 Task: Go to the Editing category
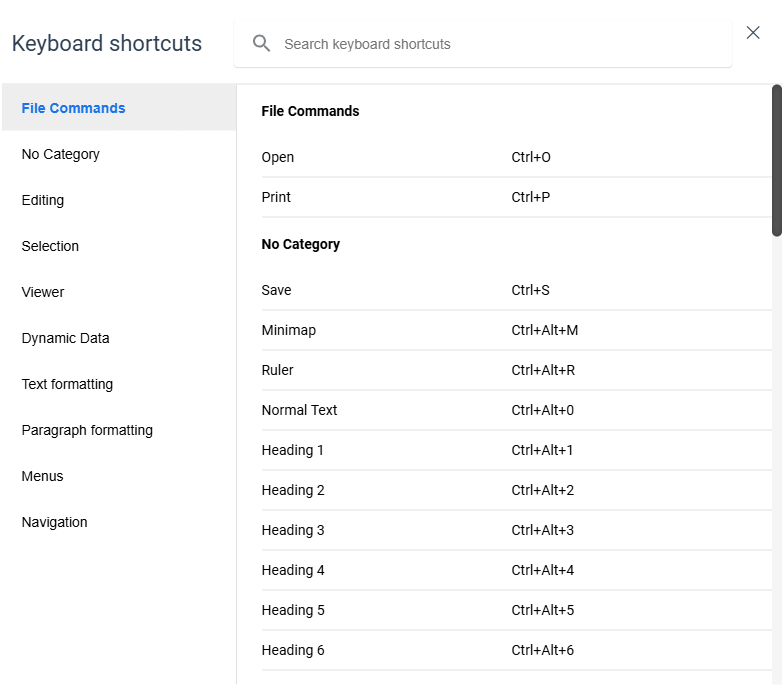pyautogui.click(x=119, y=200)
